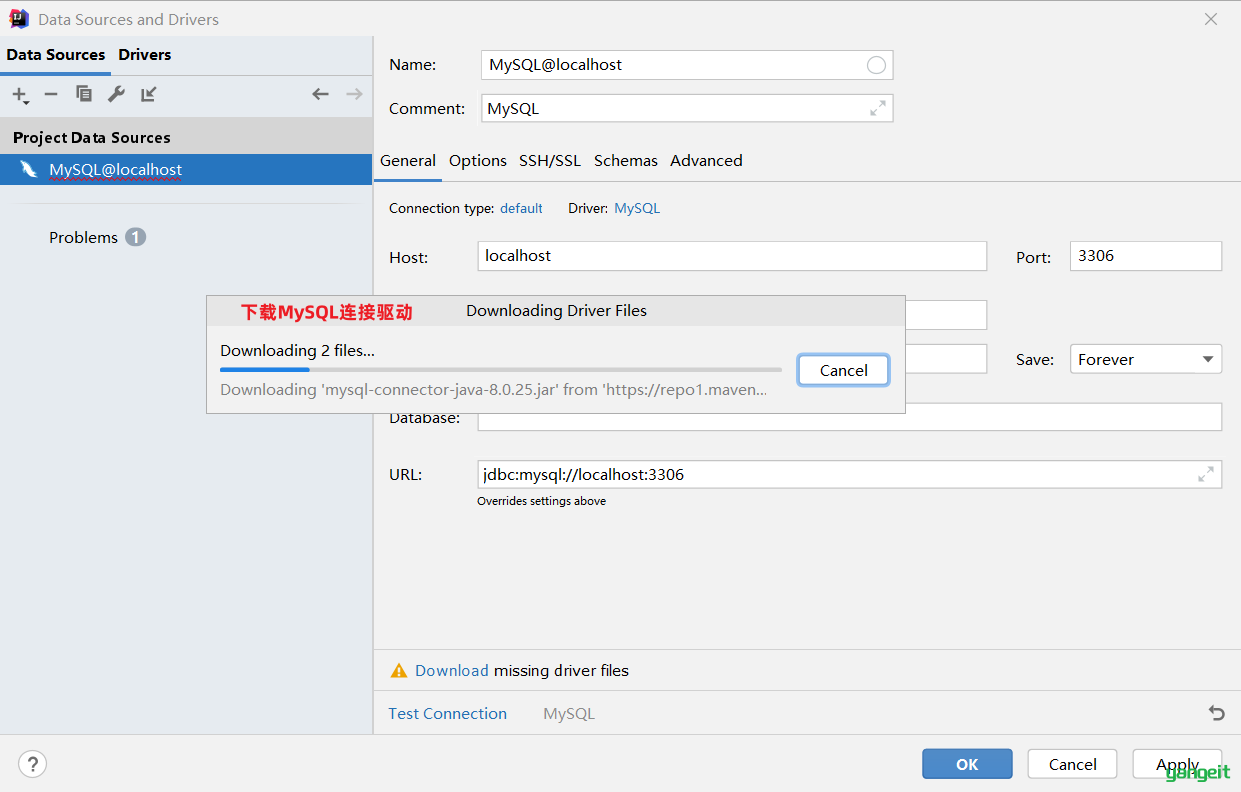Click the IntelliJ icon in title bar
Screen dimensions: 1241x792
pyautogui.click(x=19, y=19)
